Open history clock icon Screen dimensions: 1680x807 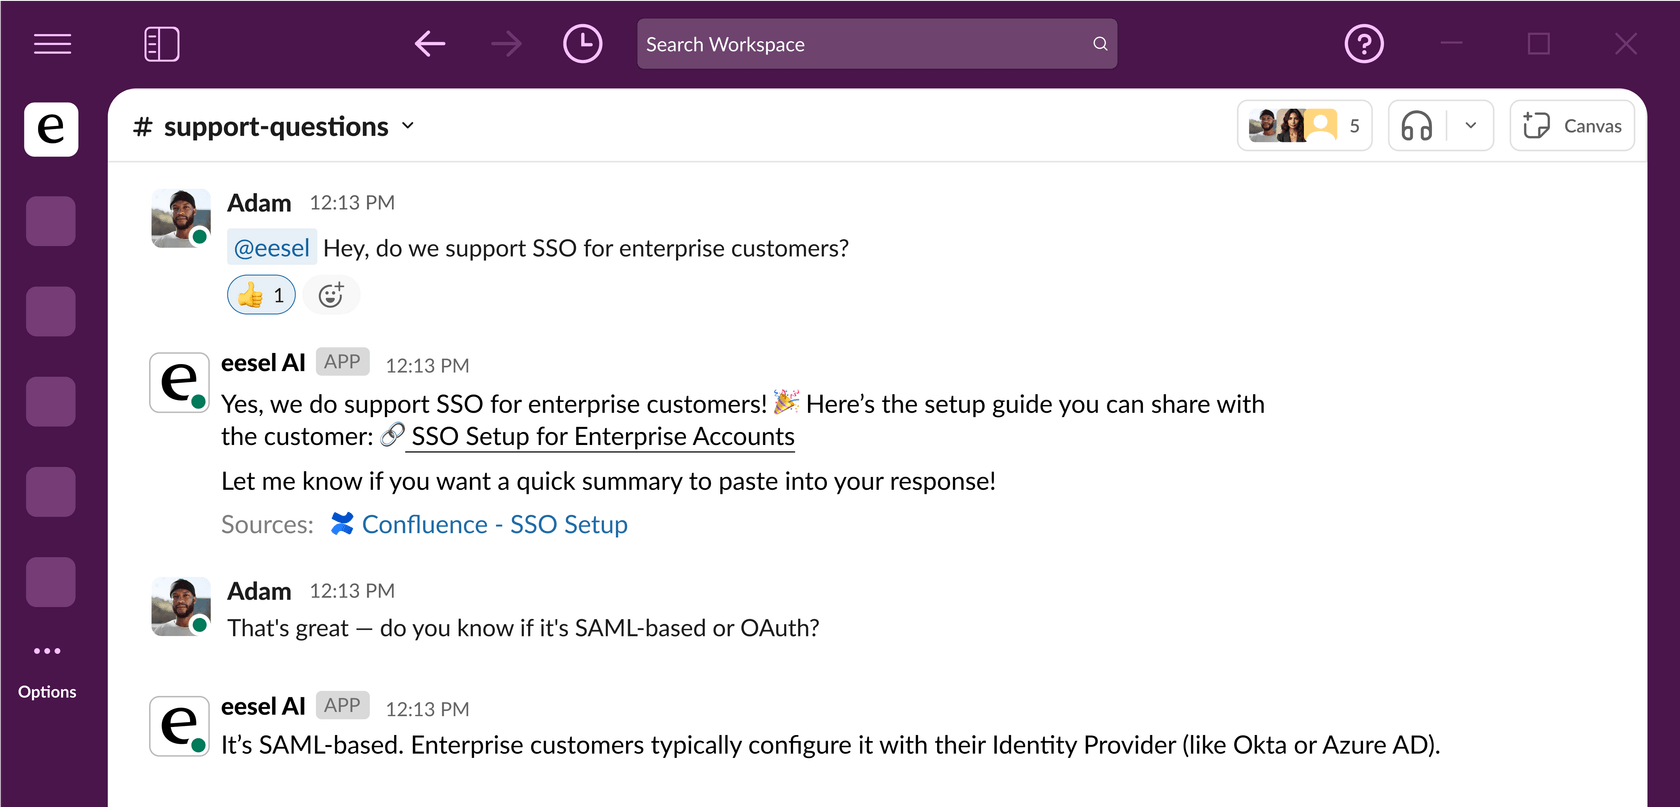583,44
